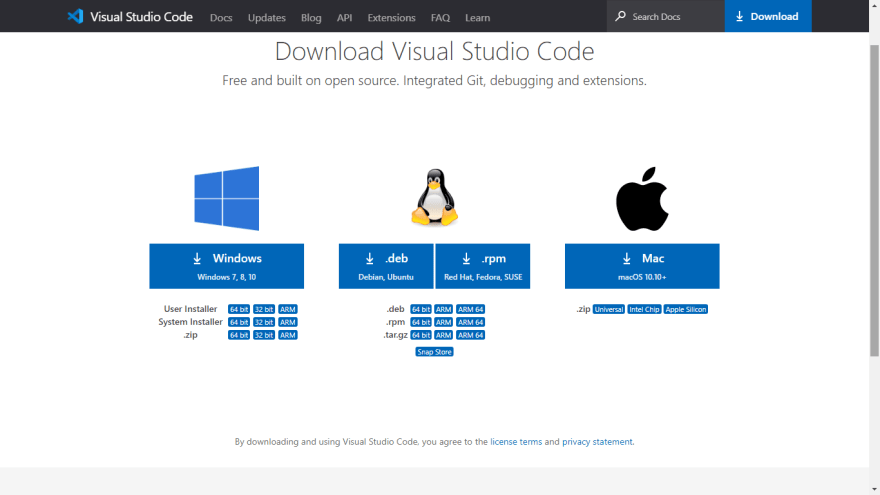Select User Installer ARM

(288, 309)
